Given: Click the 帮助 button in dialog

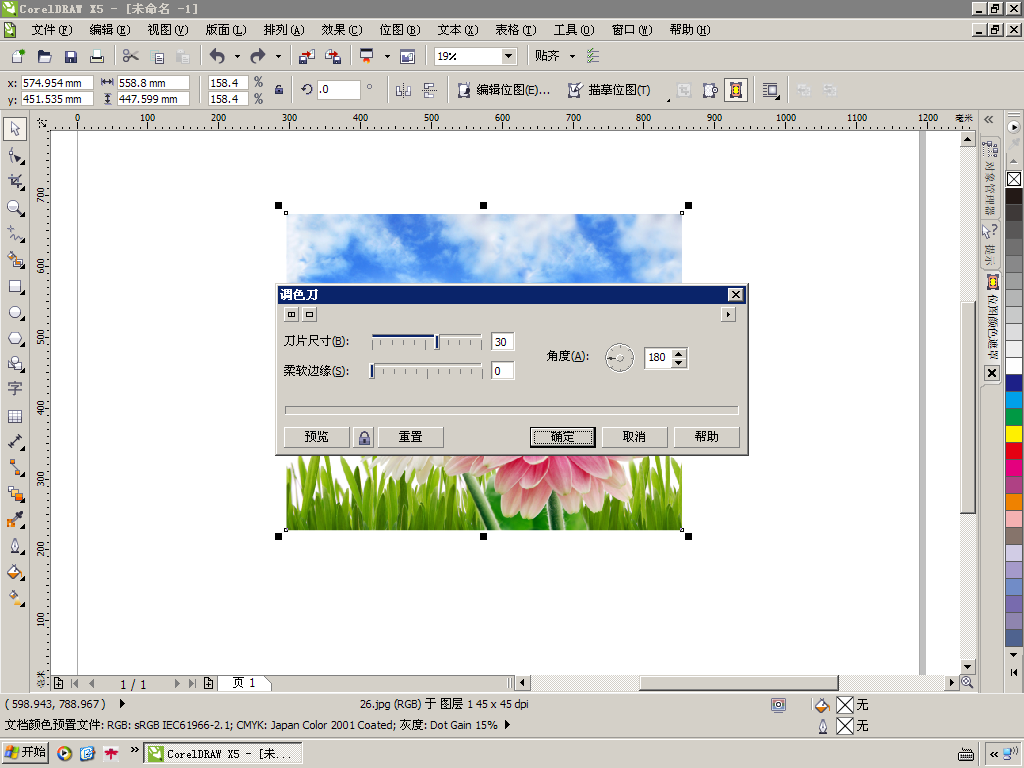Looking at the screenshot, I should point(707,437).
